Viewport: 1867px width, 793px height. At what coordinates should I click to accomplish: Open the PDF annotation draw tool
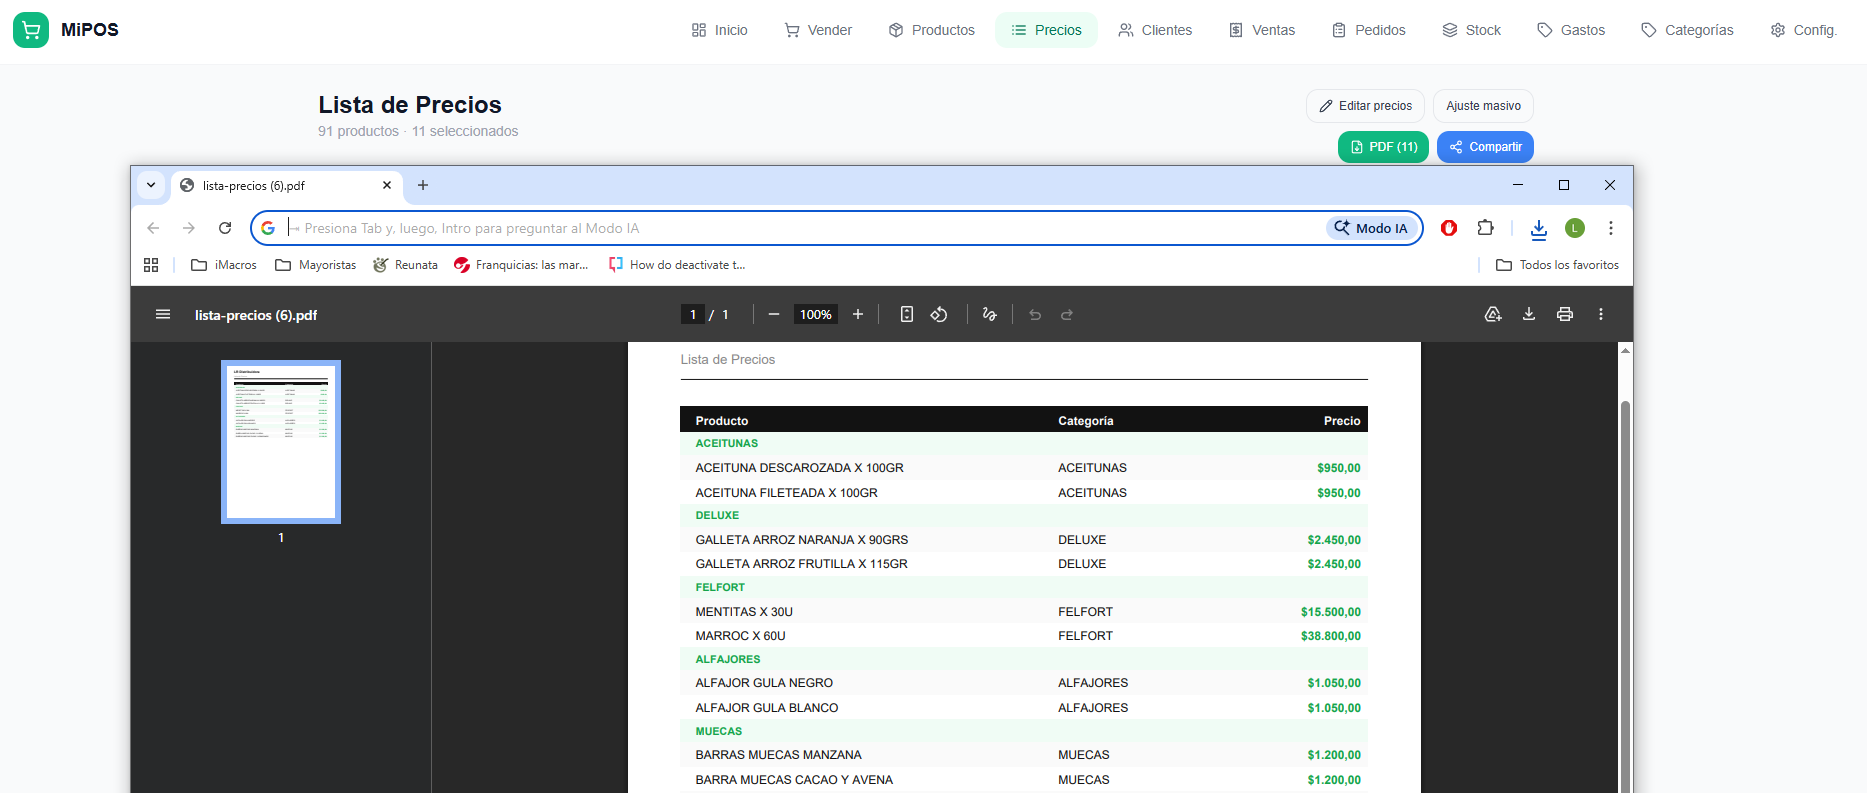(989, 315)
